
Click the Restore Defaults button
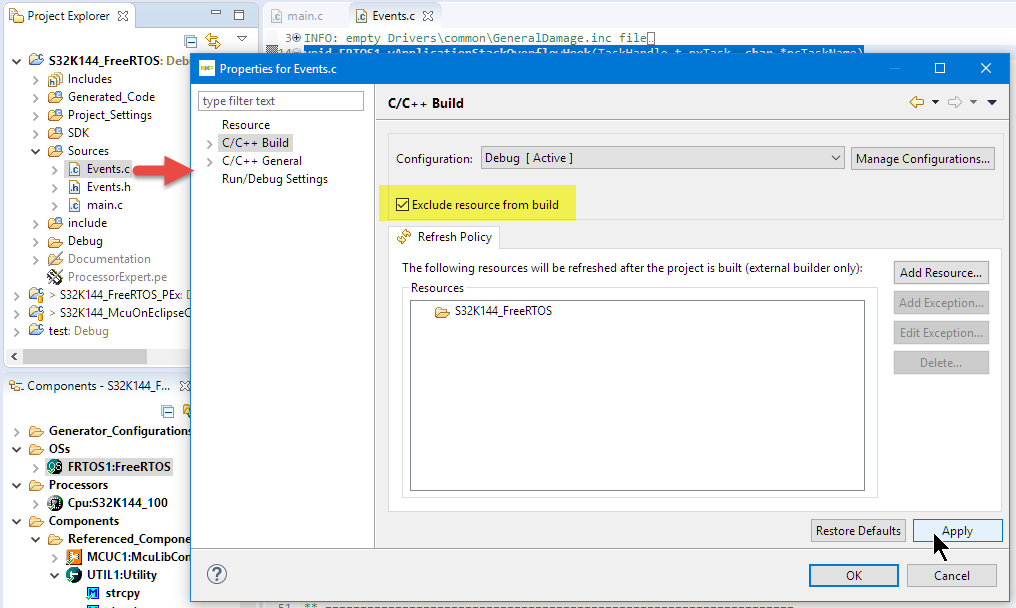(858, 531)
